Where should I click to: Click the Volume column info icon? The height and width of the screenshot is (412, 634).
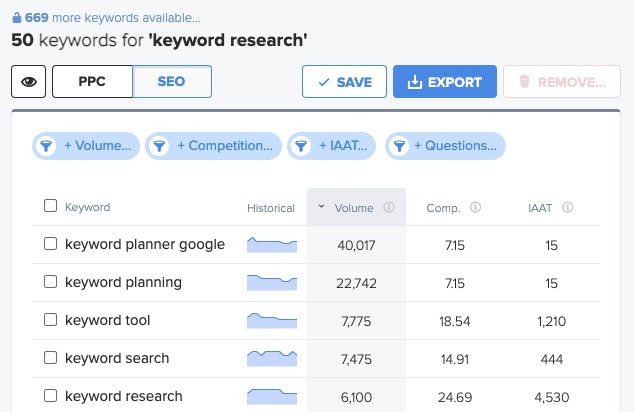[389, 208]
